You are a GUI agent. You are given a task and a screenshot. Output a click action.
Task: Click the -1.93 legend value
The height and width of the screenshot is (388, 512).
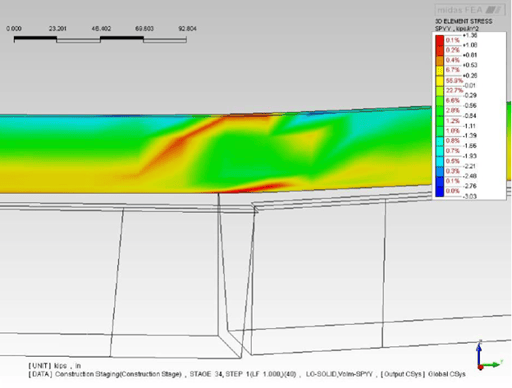[x=470, y=156]
